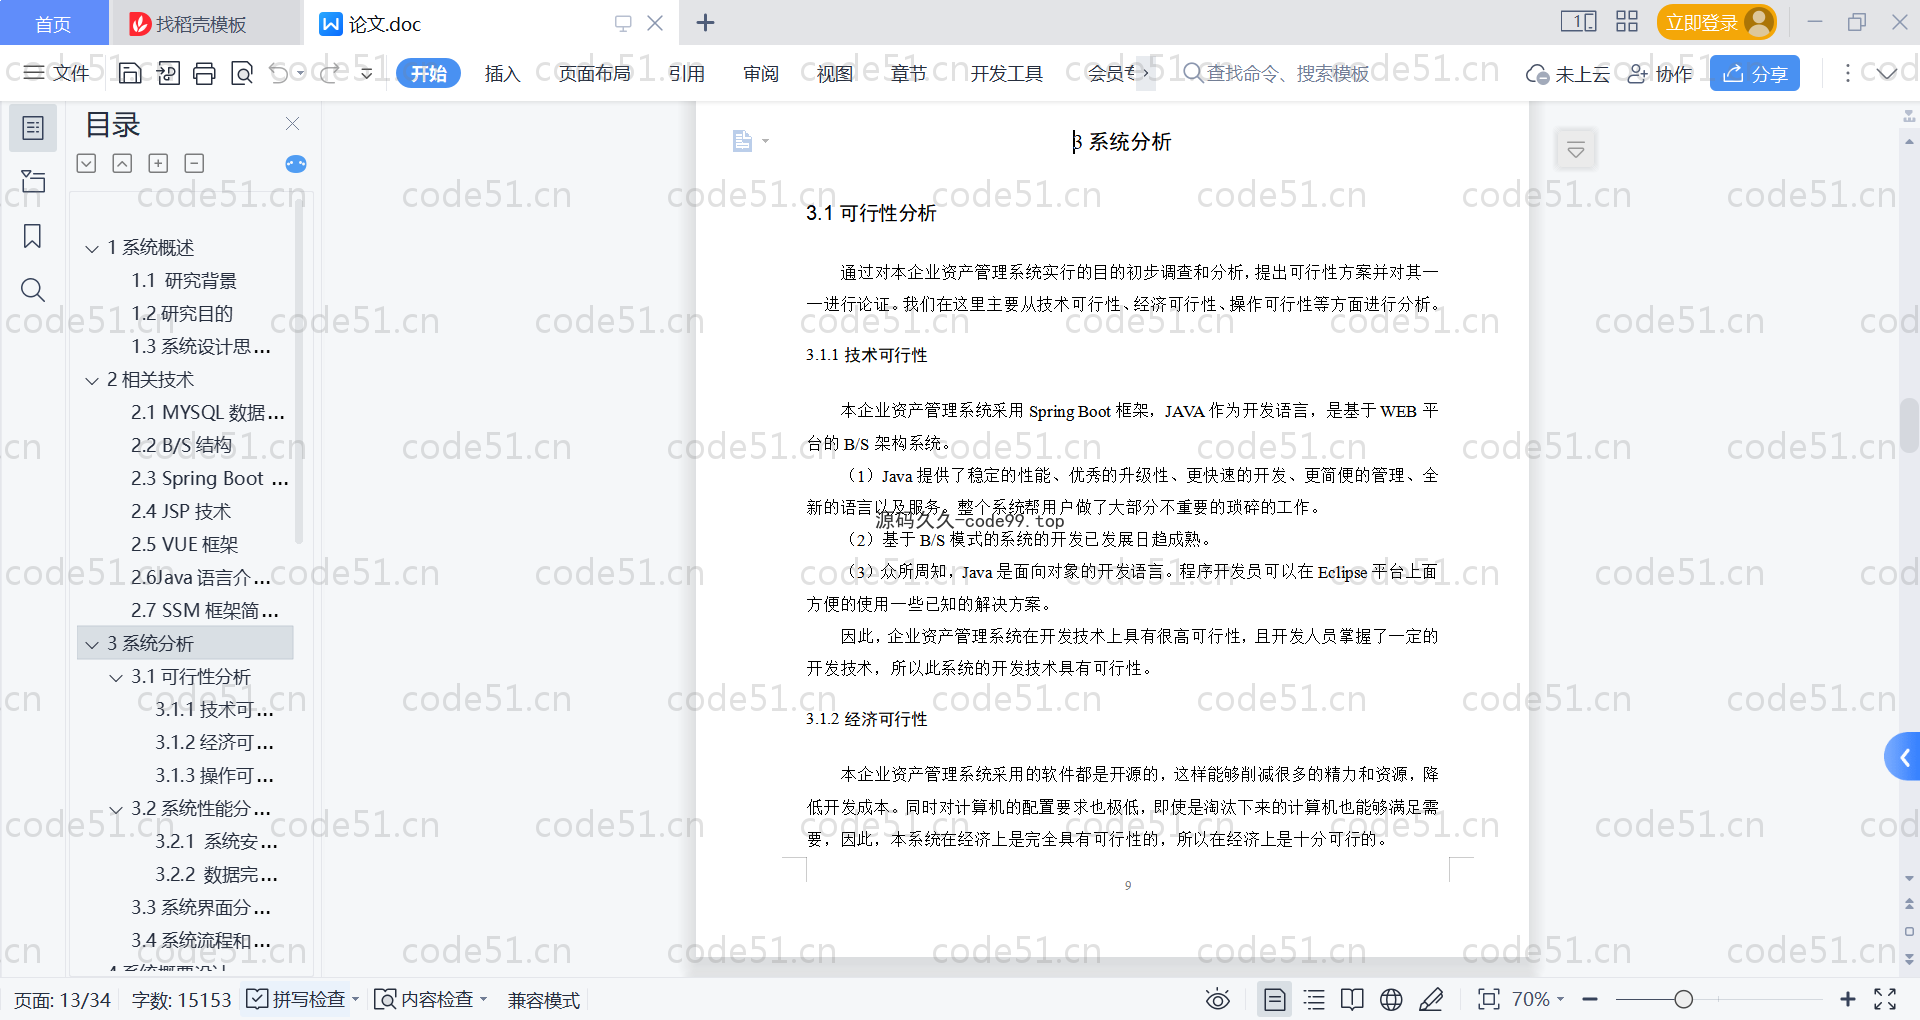The width and height of the screenshot is (1920, 1020).
Task: Switch to outline view icon in status bar
Action: pyautogui.click(x=1314, y=999)
